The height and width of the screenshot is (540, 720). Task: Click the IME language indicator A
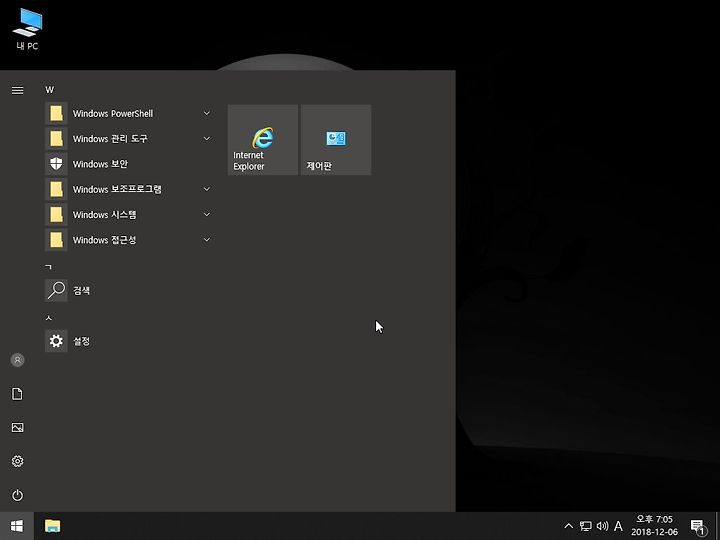(619, 526)
